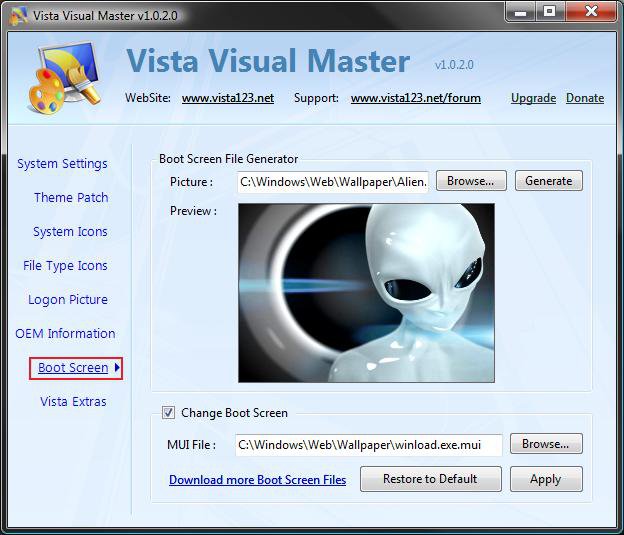Toggle the Change Boot Screen checkbox
Screen dimensions: 624x535
click(168, 412)
